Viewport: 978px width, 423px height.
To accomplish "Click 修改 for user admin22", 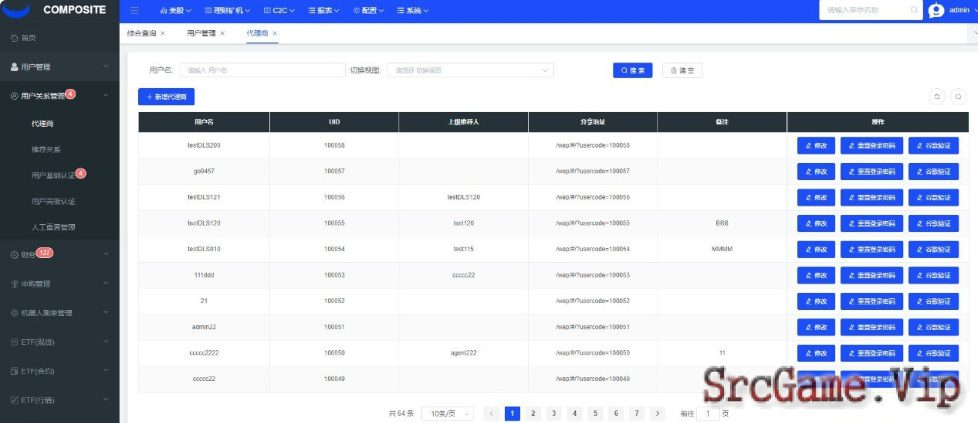I will 816,327.
